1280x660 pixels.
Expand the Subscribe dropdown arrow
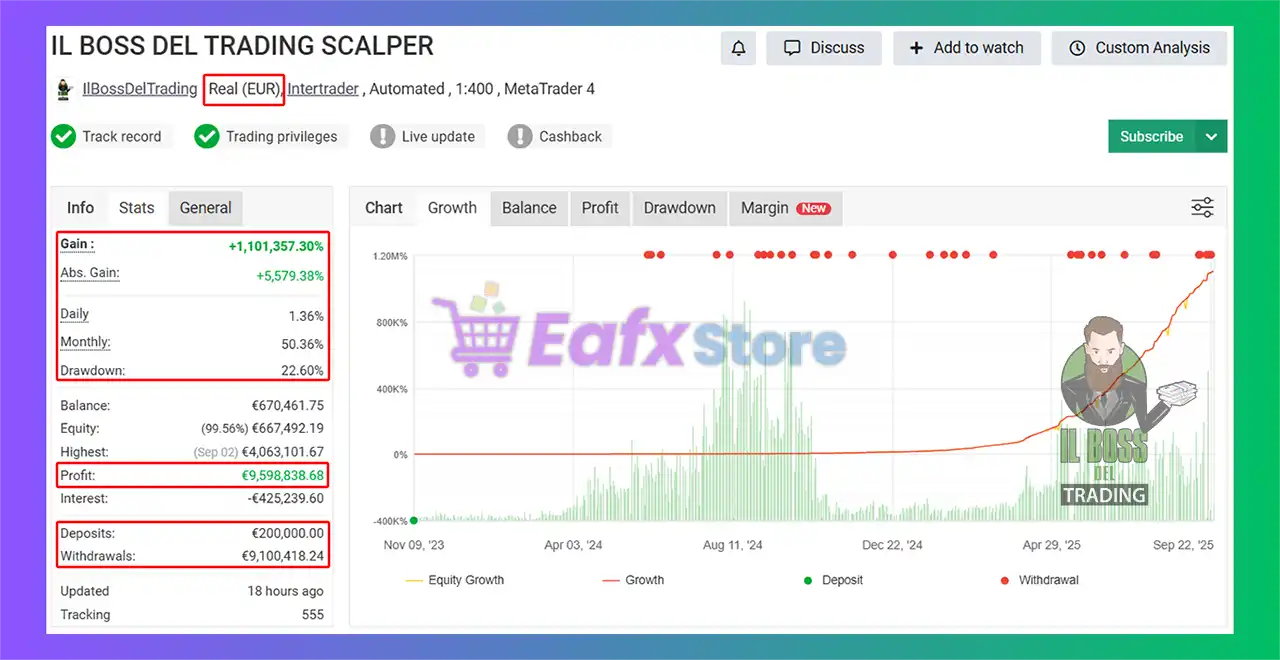1211,137
